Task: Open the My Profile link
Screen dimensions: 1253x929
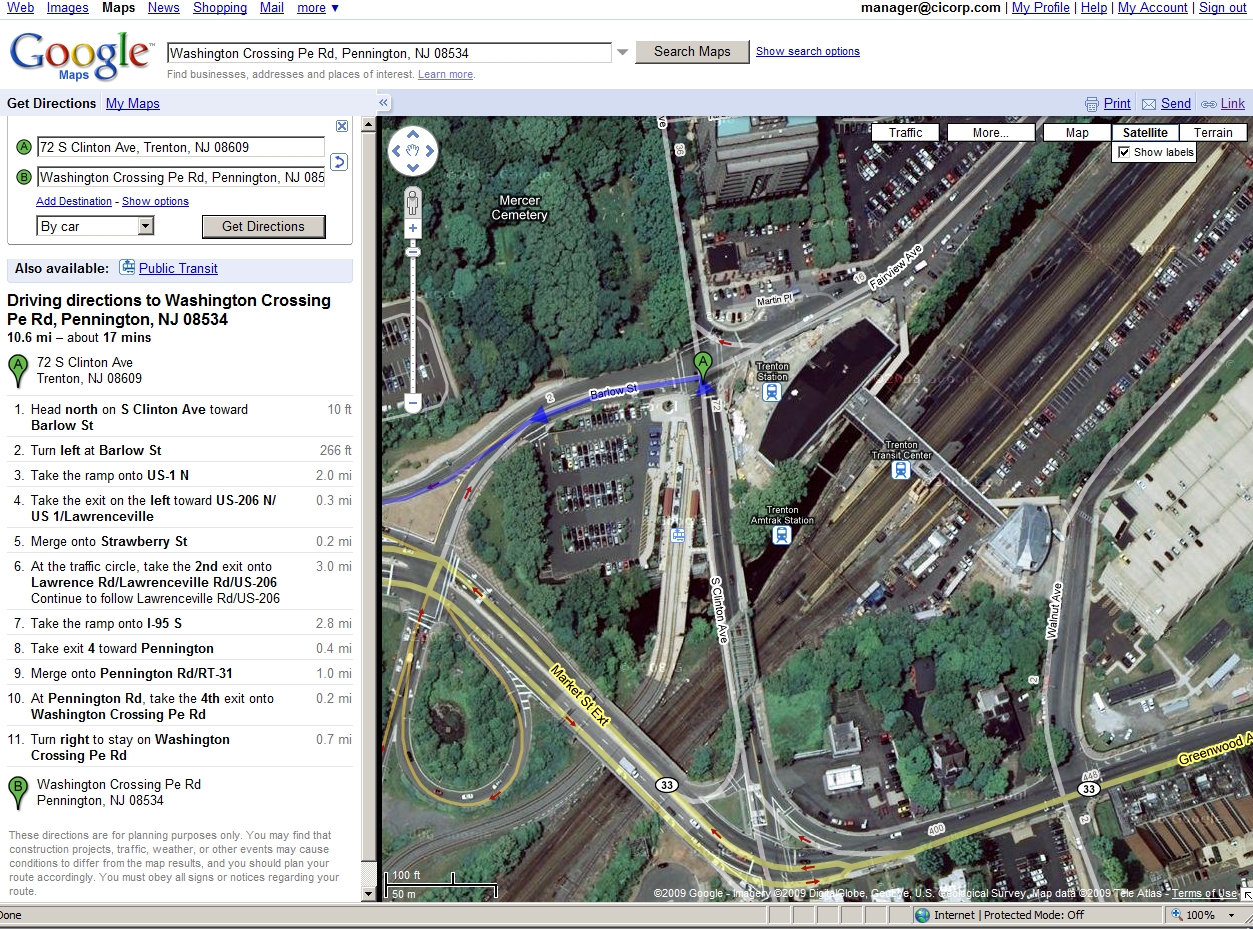Action: 1041,8
